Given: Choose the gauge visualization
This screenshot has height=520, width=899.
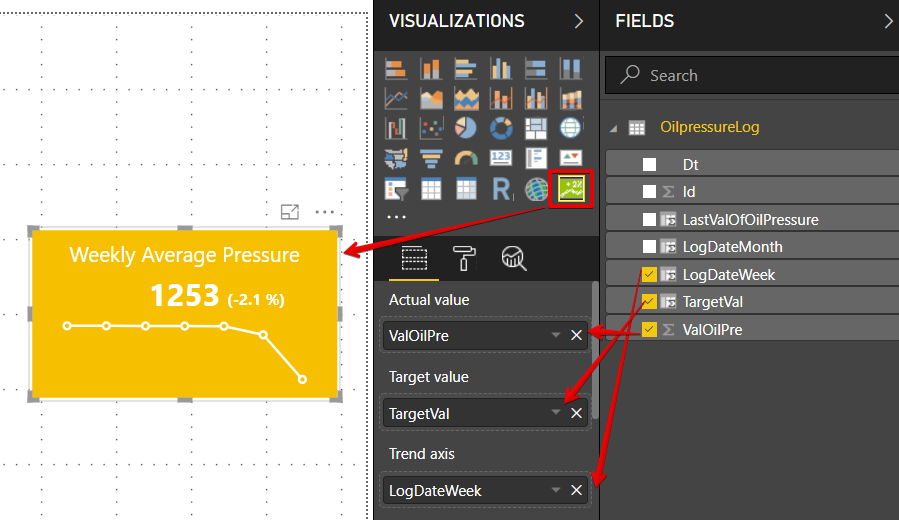Looking at the screenshot, I should (x=467, y=159).
